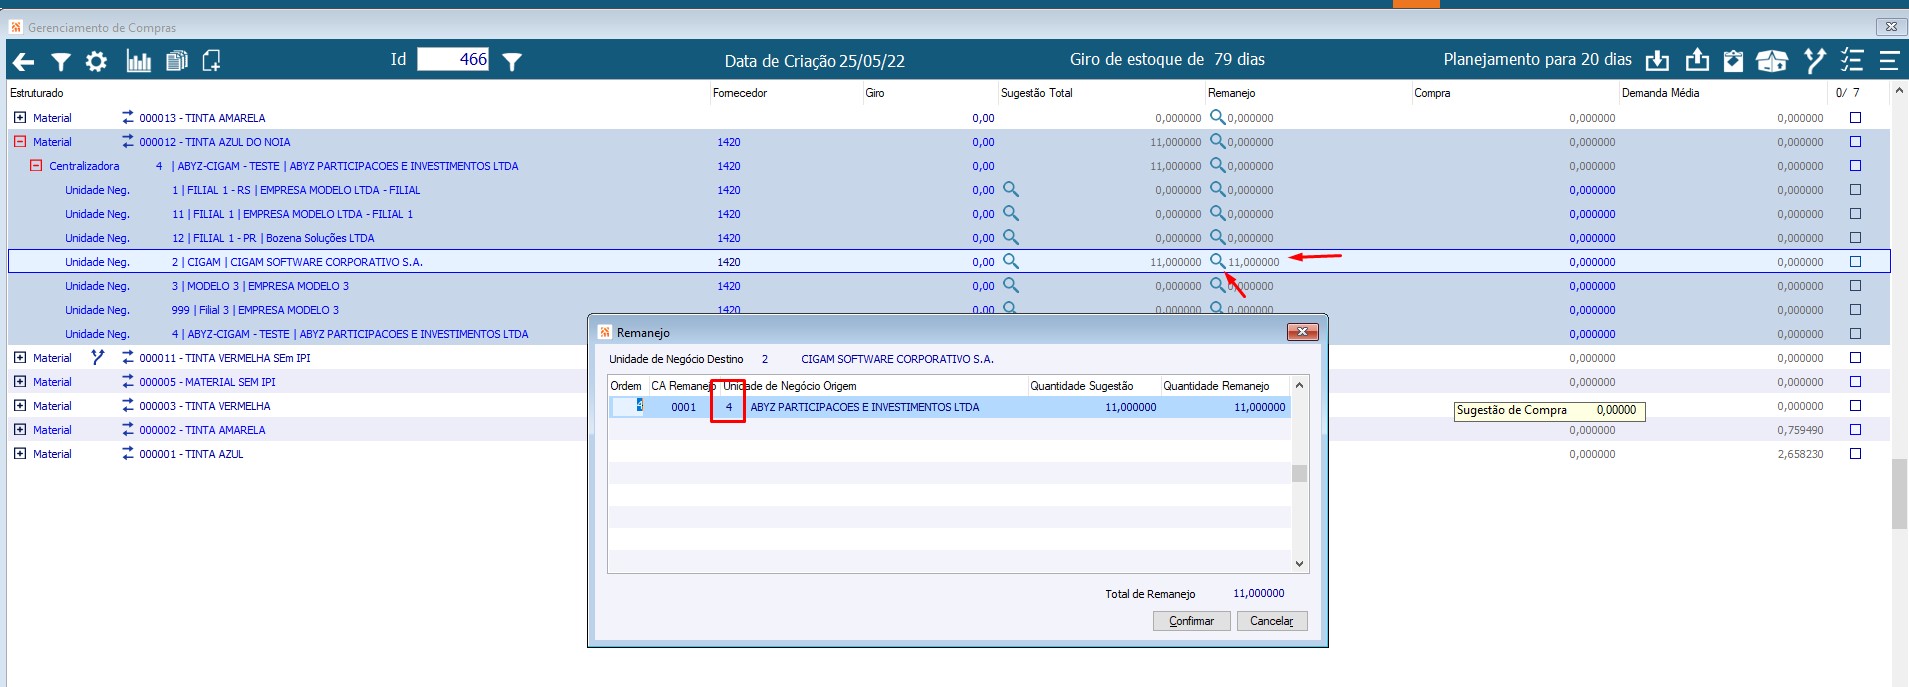The width and height of the screenshot is (1909, 687).
Task: Tick the checkbox on Centralizadora ABYZ-CIGAM row
Action: point(1856,166)
